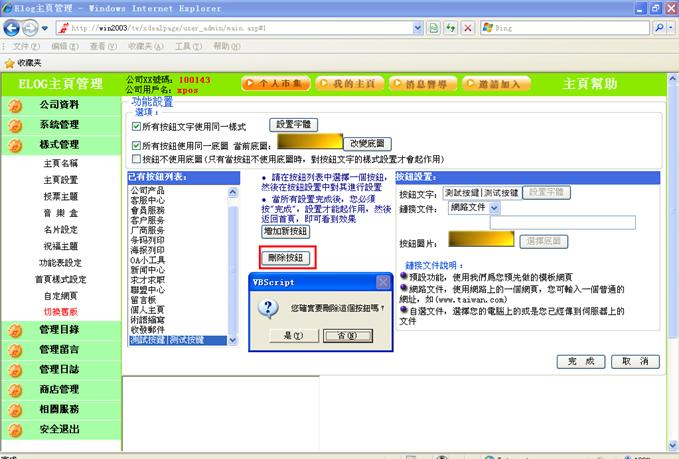Confirm deletion with 是(Y) button
Image resolution: width=679 pixels, height=459 pixels.
coord(293,334)
